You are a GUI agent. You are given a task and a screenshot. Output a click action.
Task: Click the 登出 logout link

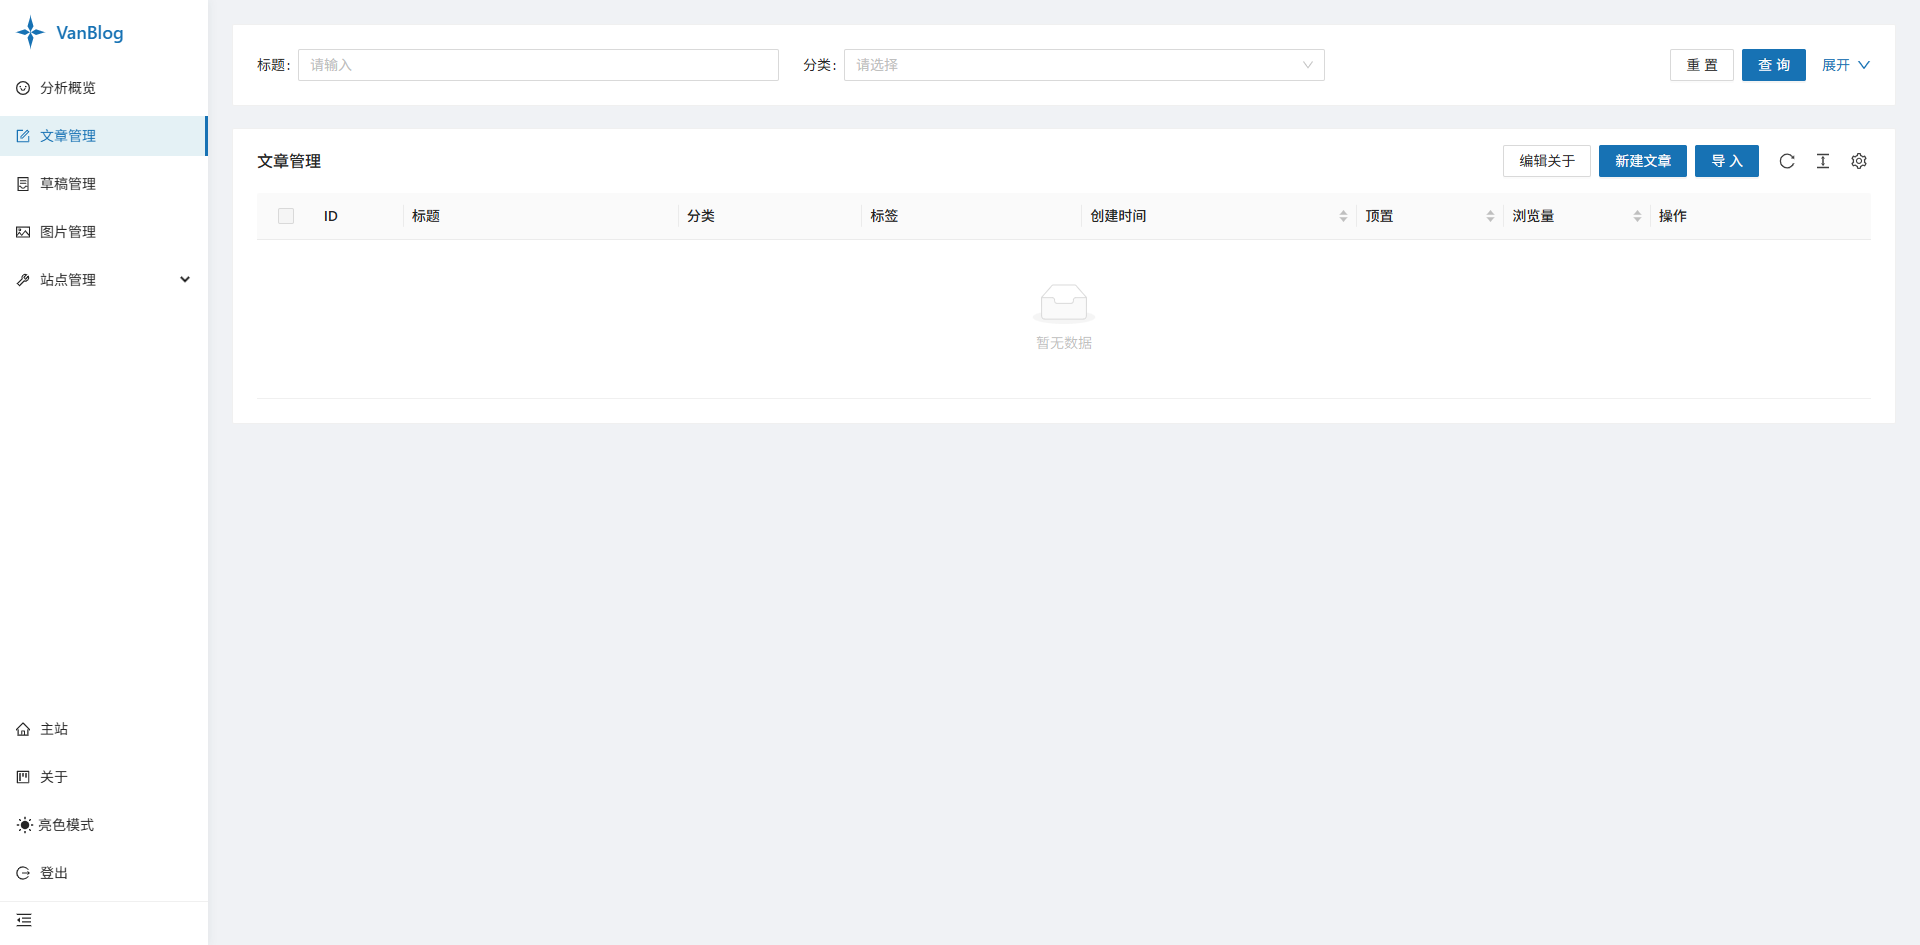(43, 873)
